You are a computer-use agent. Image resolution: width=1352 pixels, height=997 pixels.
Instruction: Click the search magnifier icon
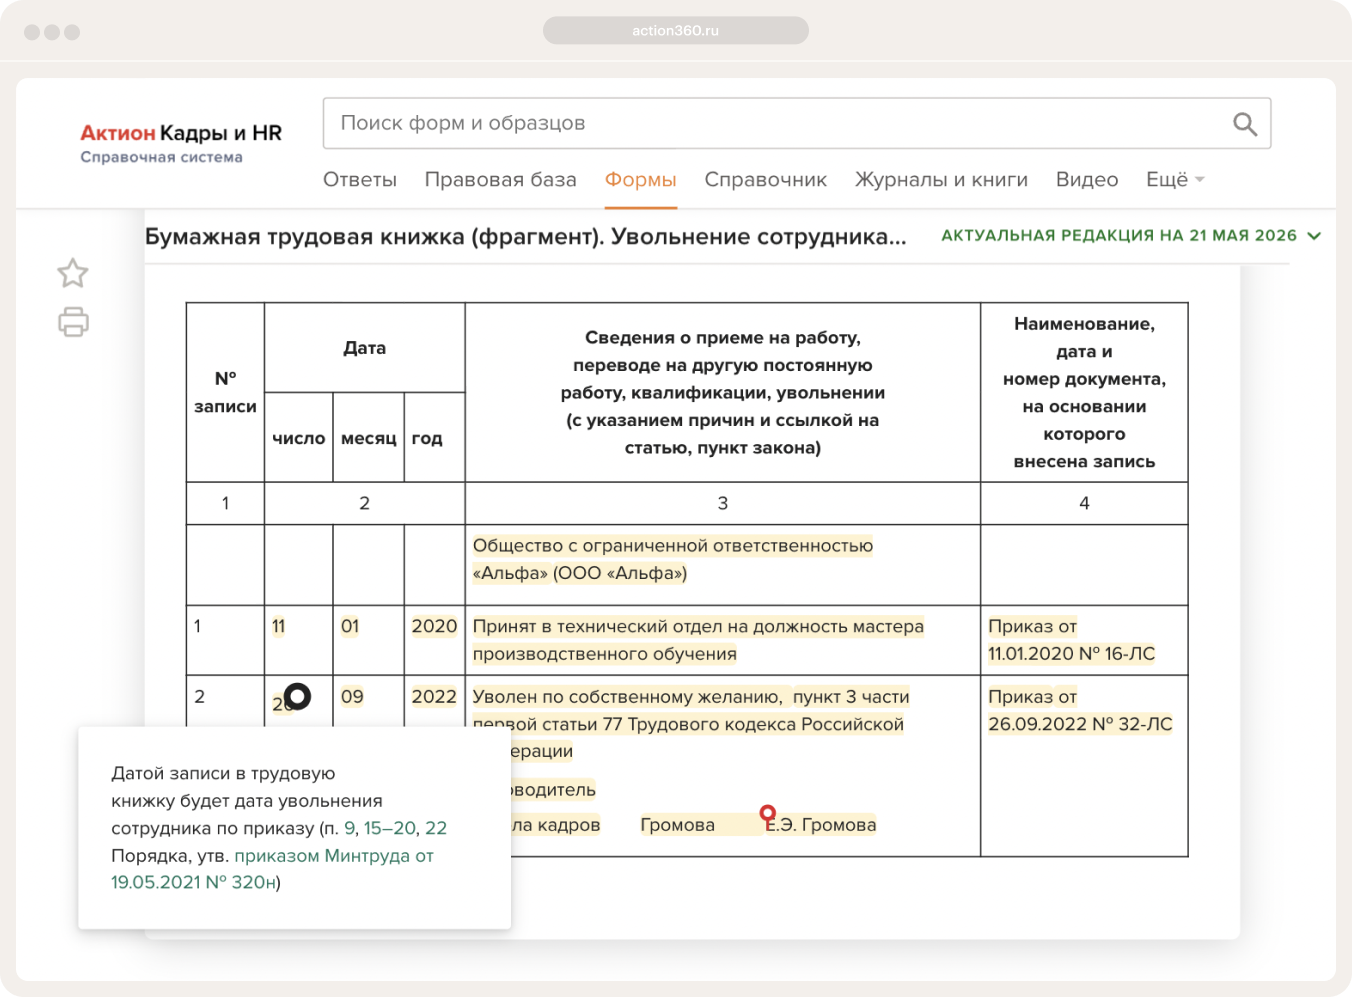(x=1245, y=124)
